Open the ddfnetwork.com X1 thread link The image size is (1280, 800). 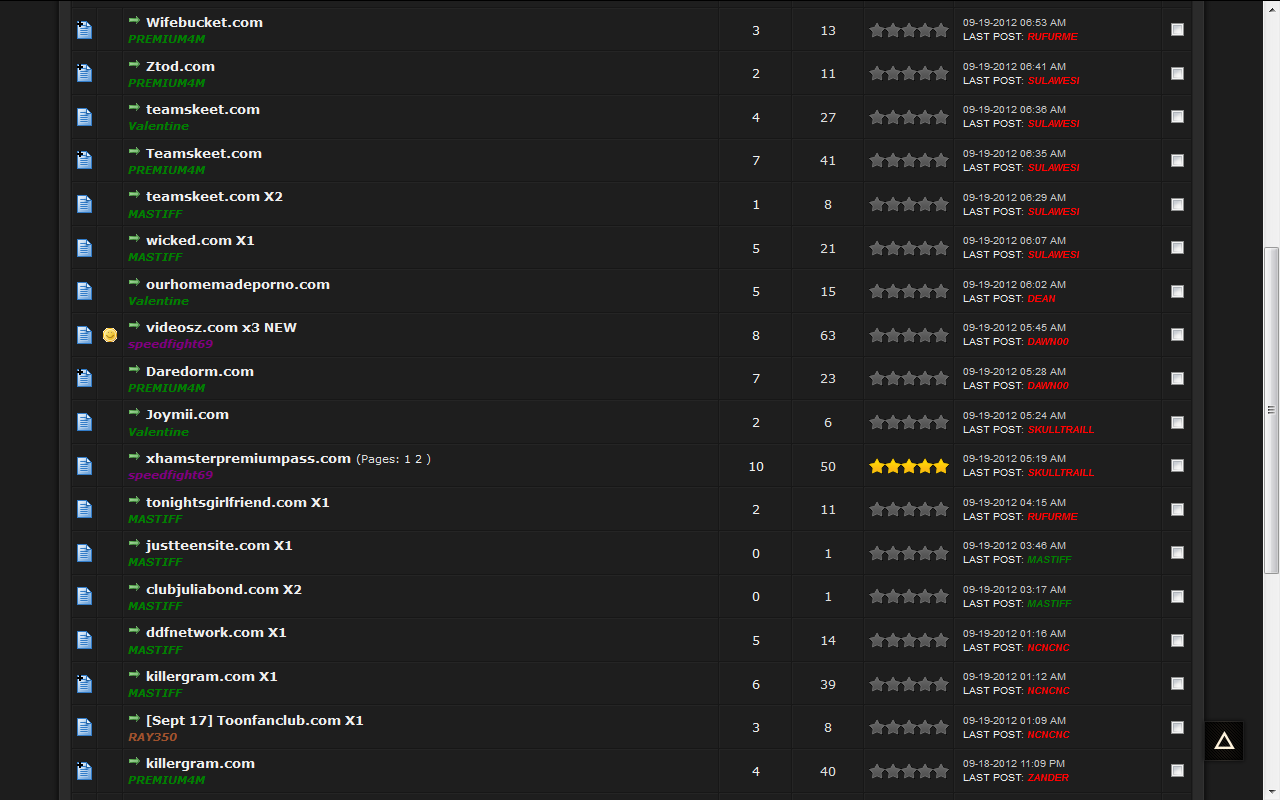216,633
